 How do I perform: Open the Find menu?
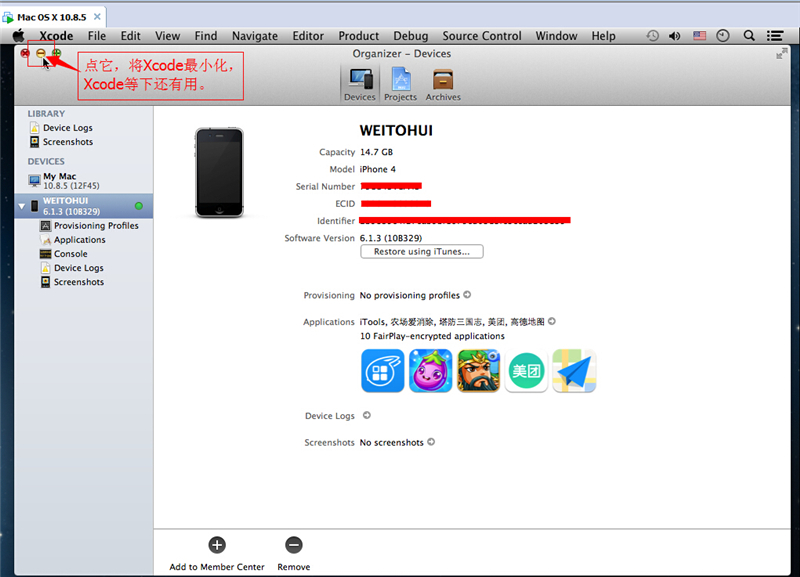coord(206,36)
